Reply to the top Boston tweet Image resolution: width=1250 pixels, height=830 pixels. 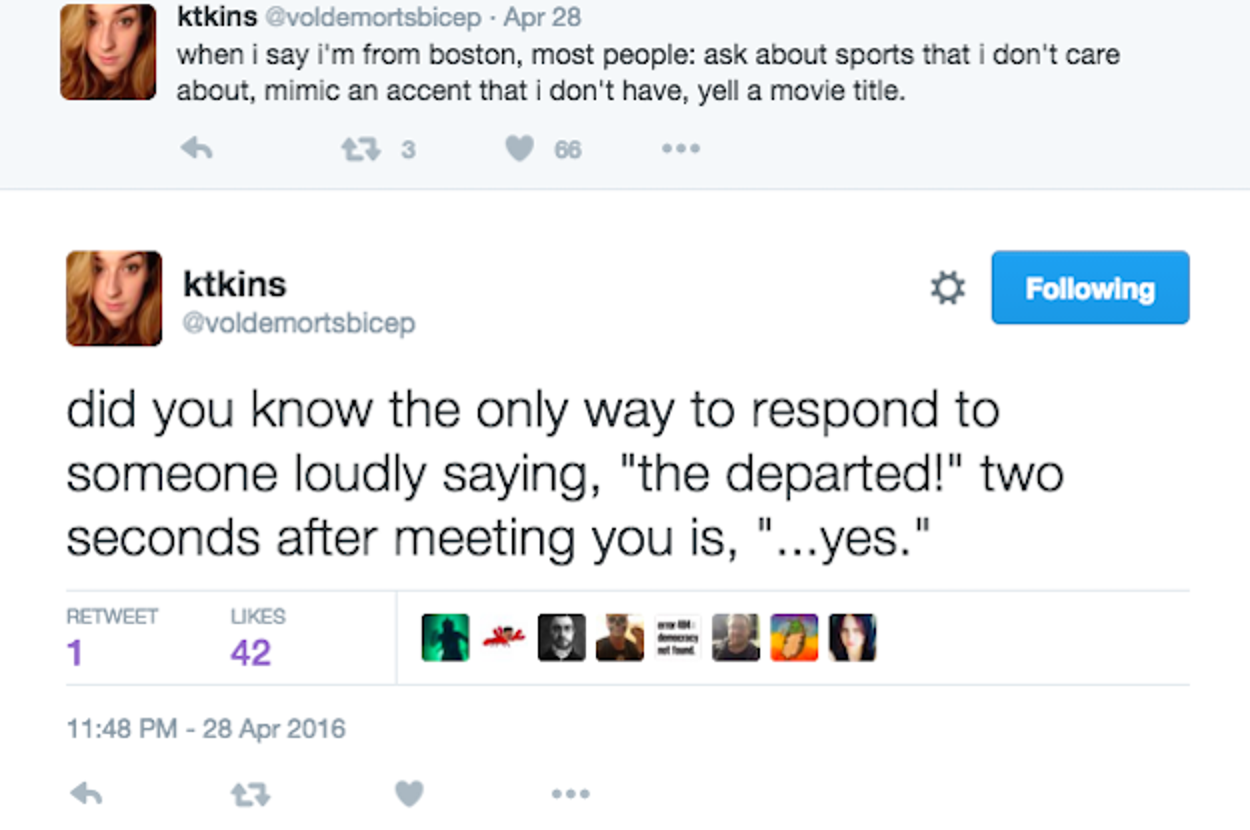tap(197, 149)
